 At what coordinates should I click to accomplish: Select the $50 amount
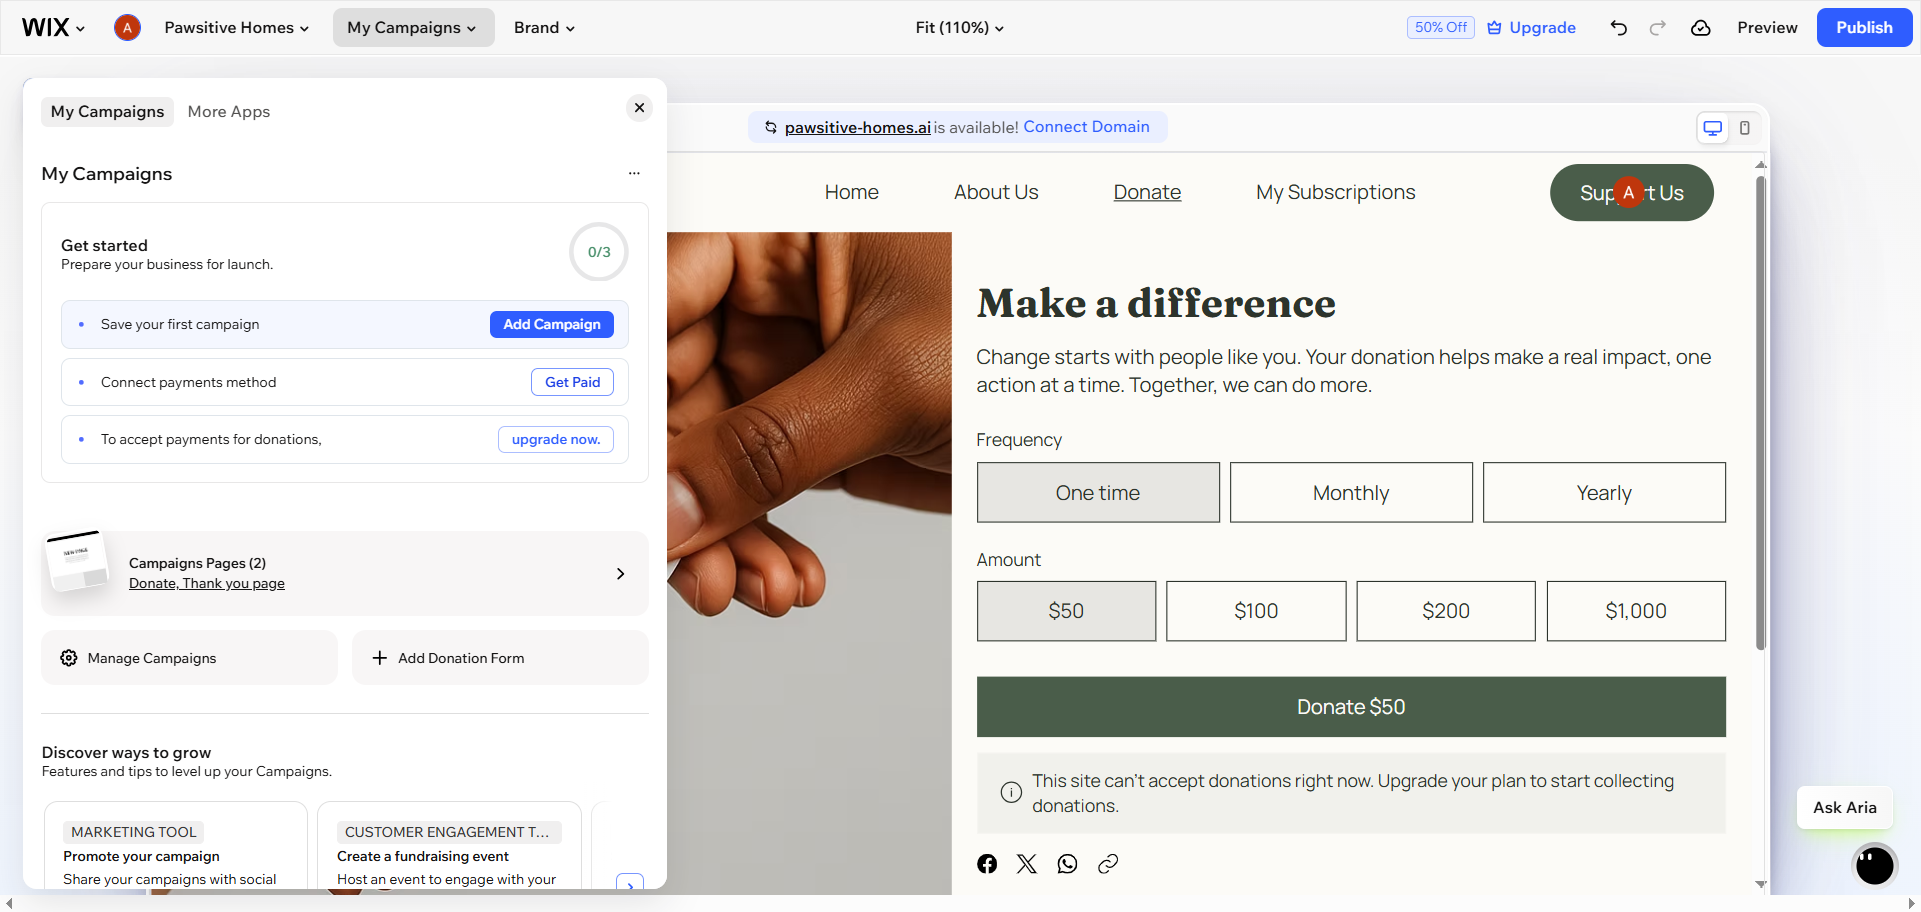click(x=1066, y=611)
